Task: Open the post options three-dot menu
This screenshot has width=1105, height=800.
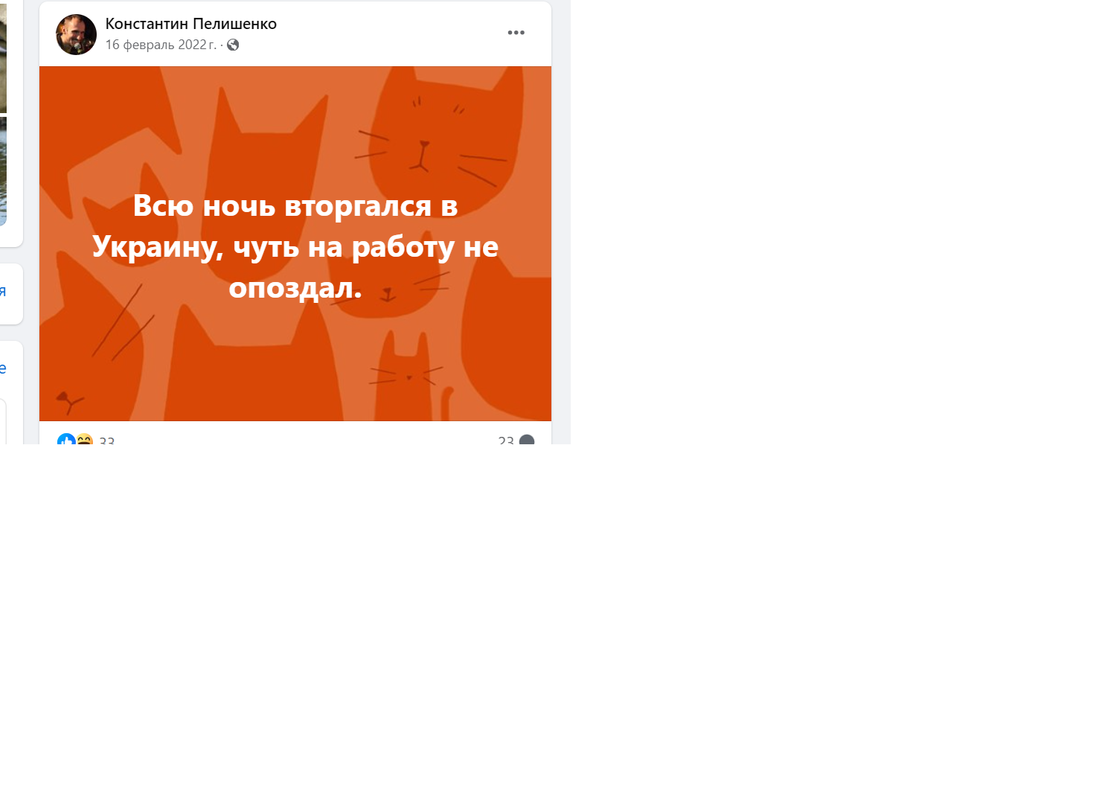Action: point(516,32)
